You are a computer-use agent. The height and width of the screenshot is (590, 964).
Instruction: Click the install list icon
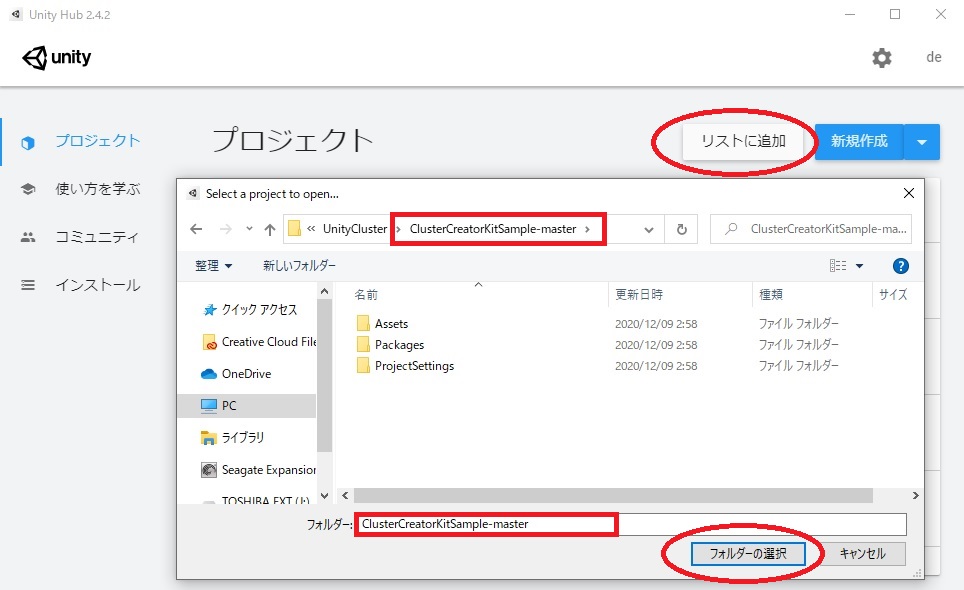[28, 285]
